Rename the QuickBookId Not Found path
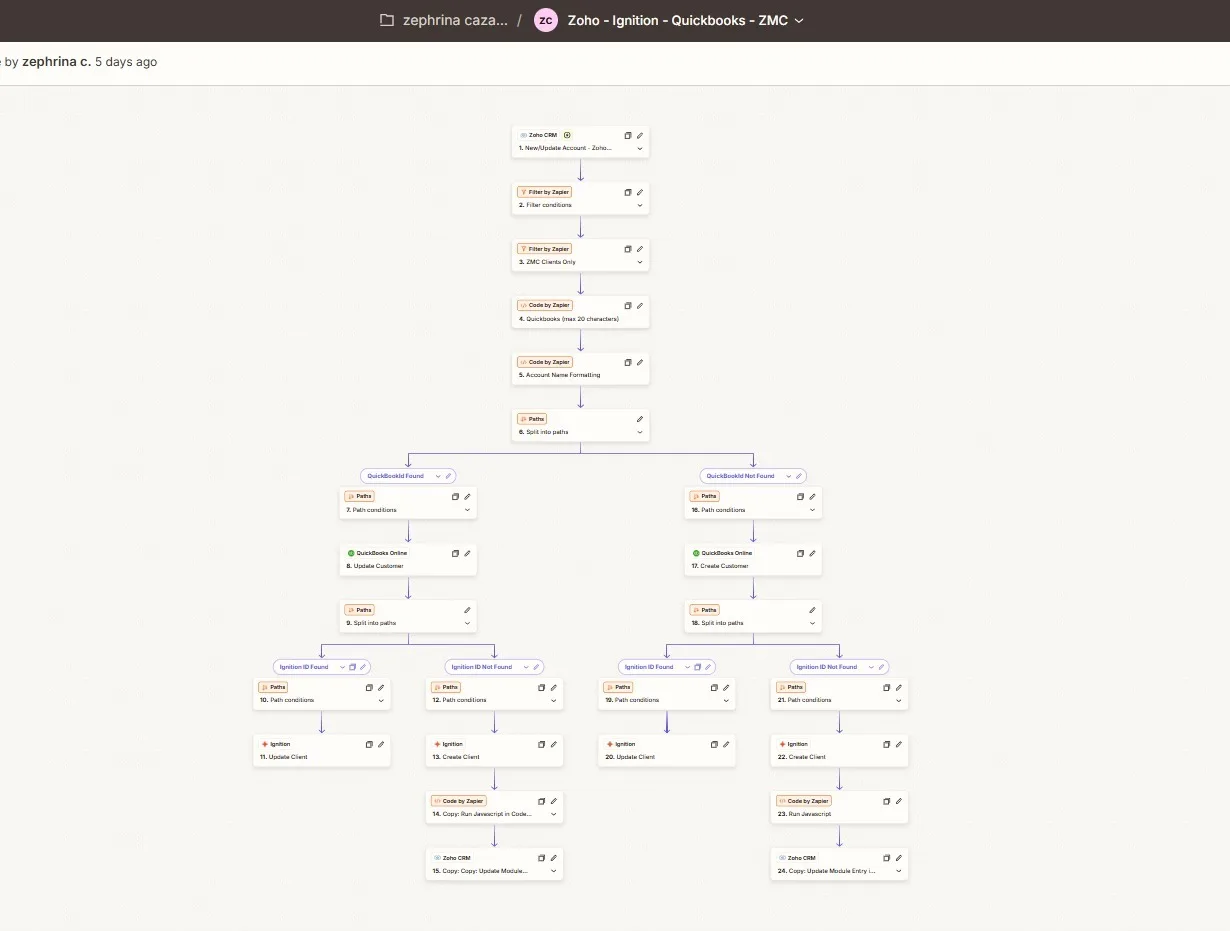 pos(797,476)
